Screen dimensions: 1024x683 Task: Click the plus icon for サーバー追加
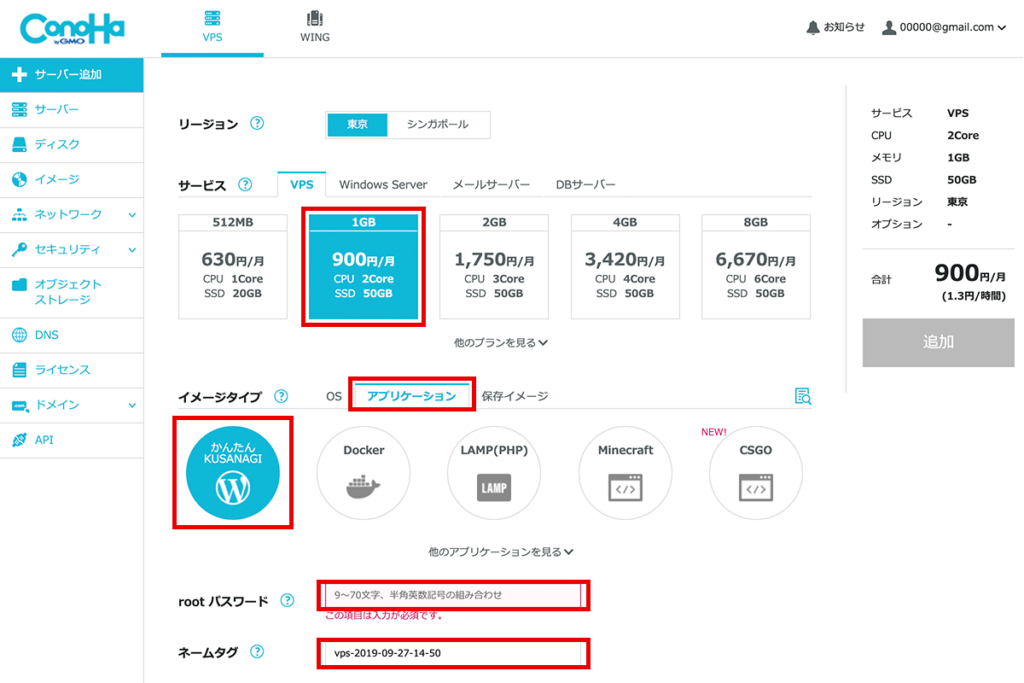pyautogui.click(x=20, y=74)
